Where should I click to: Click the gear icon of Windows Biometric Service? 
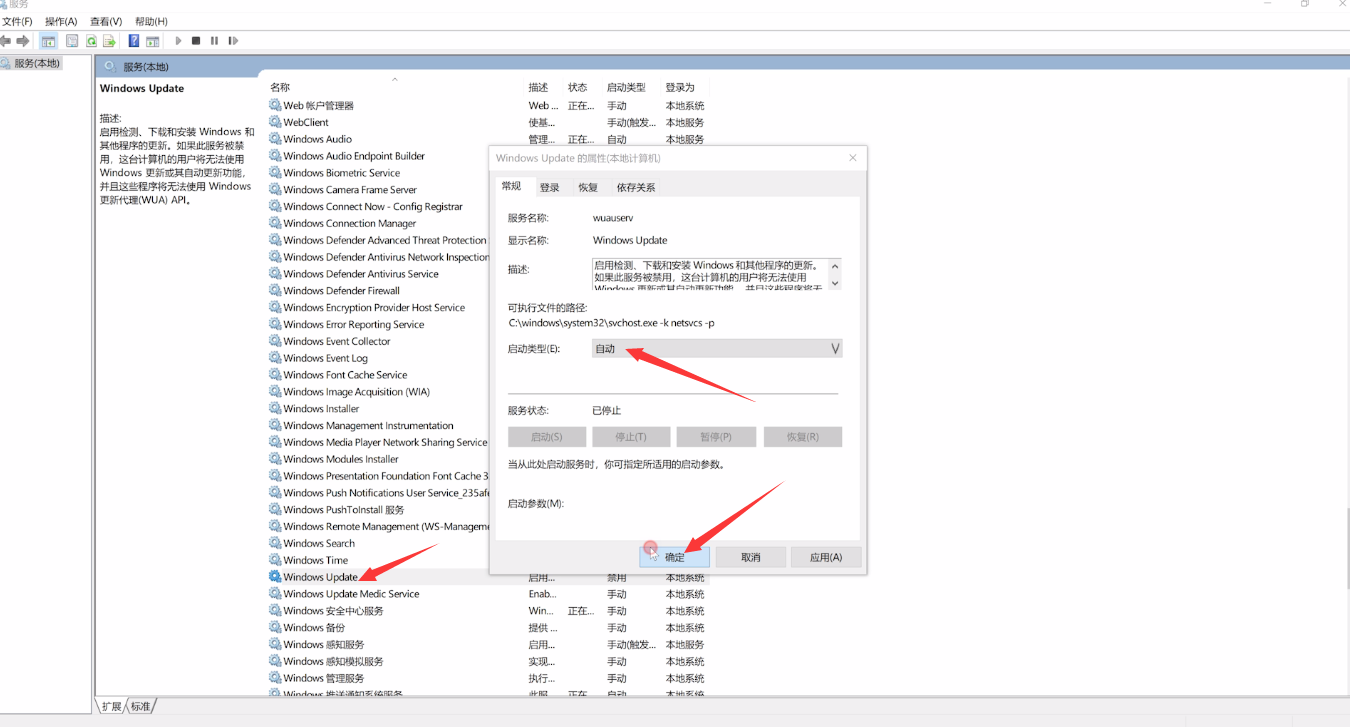coord(275,173)
